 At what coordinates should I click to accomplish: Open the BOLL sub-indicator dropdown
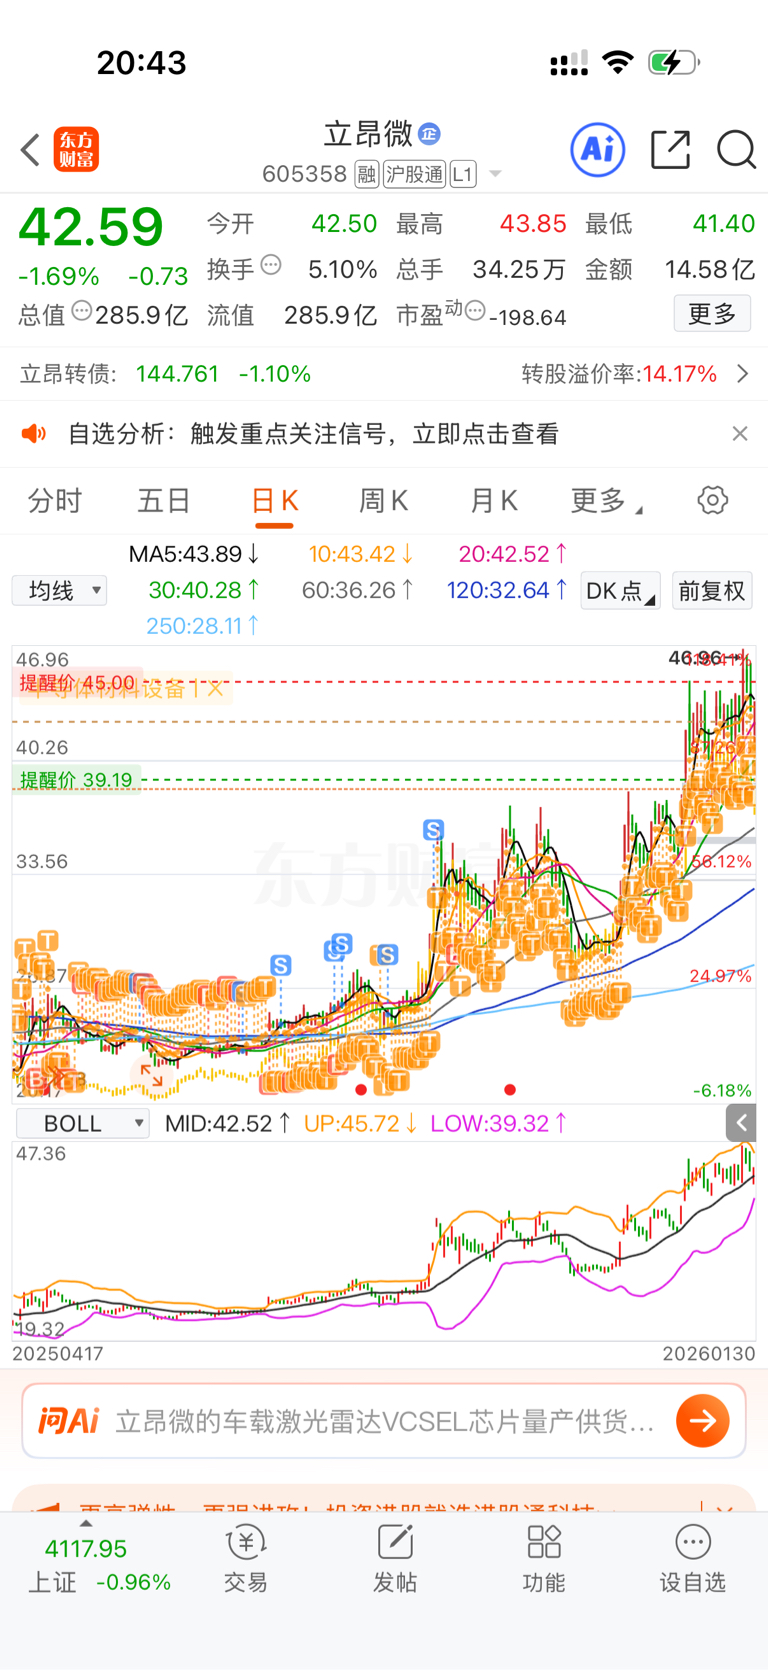tap(83, 1124)
